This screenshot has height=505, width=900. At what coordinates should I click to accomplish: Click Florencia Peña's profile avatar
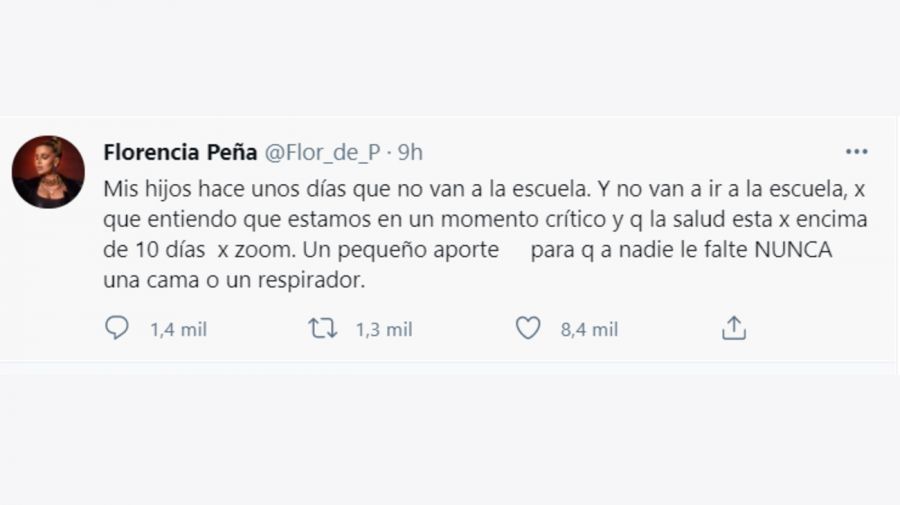pyautogui.click(x=48, y=171)
